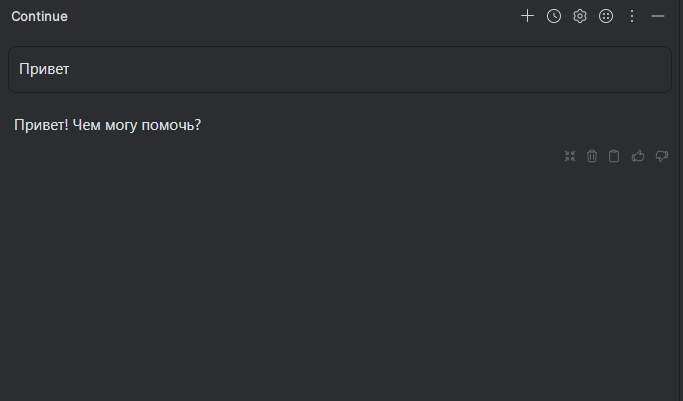Click the assistant reply text line
Screen dimensions: 683x401
coord(108,126)
